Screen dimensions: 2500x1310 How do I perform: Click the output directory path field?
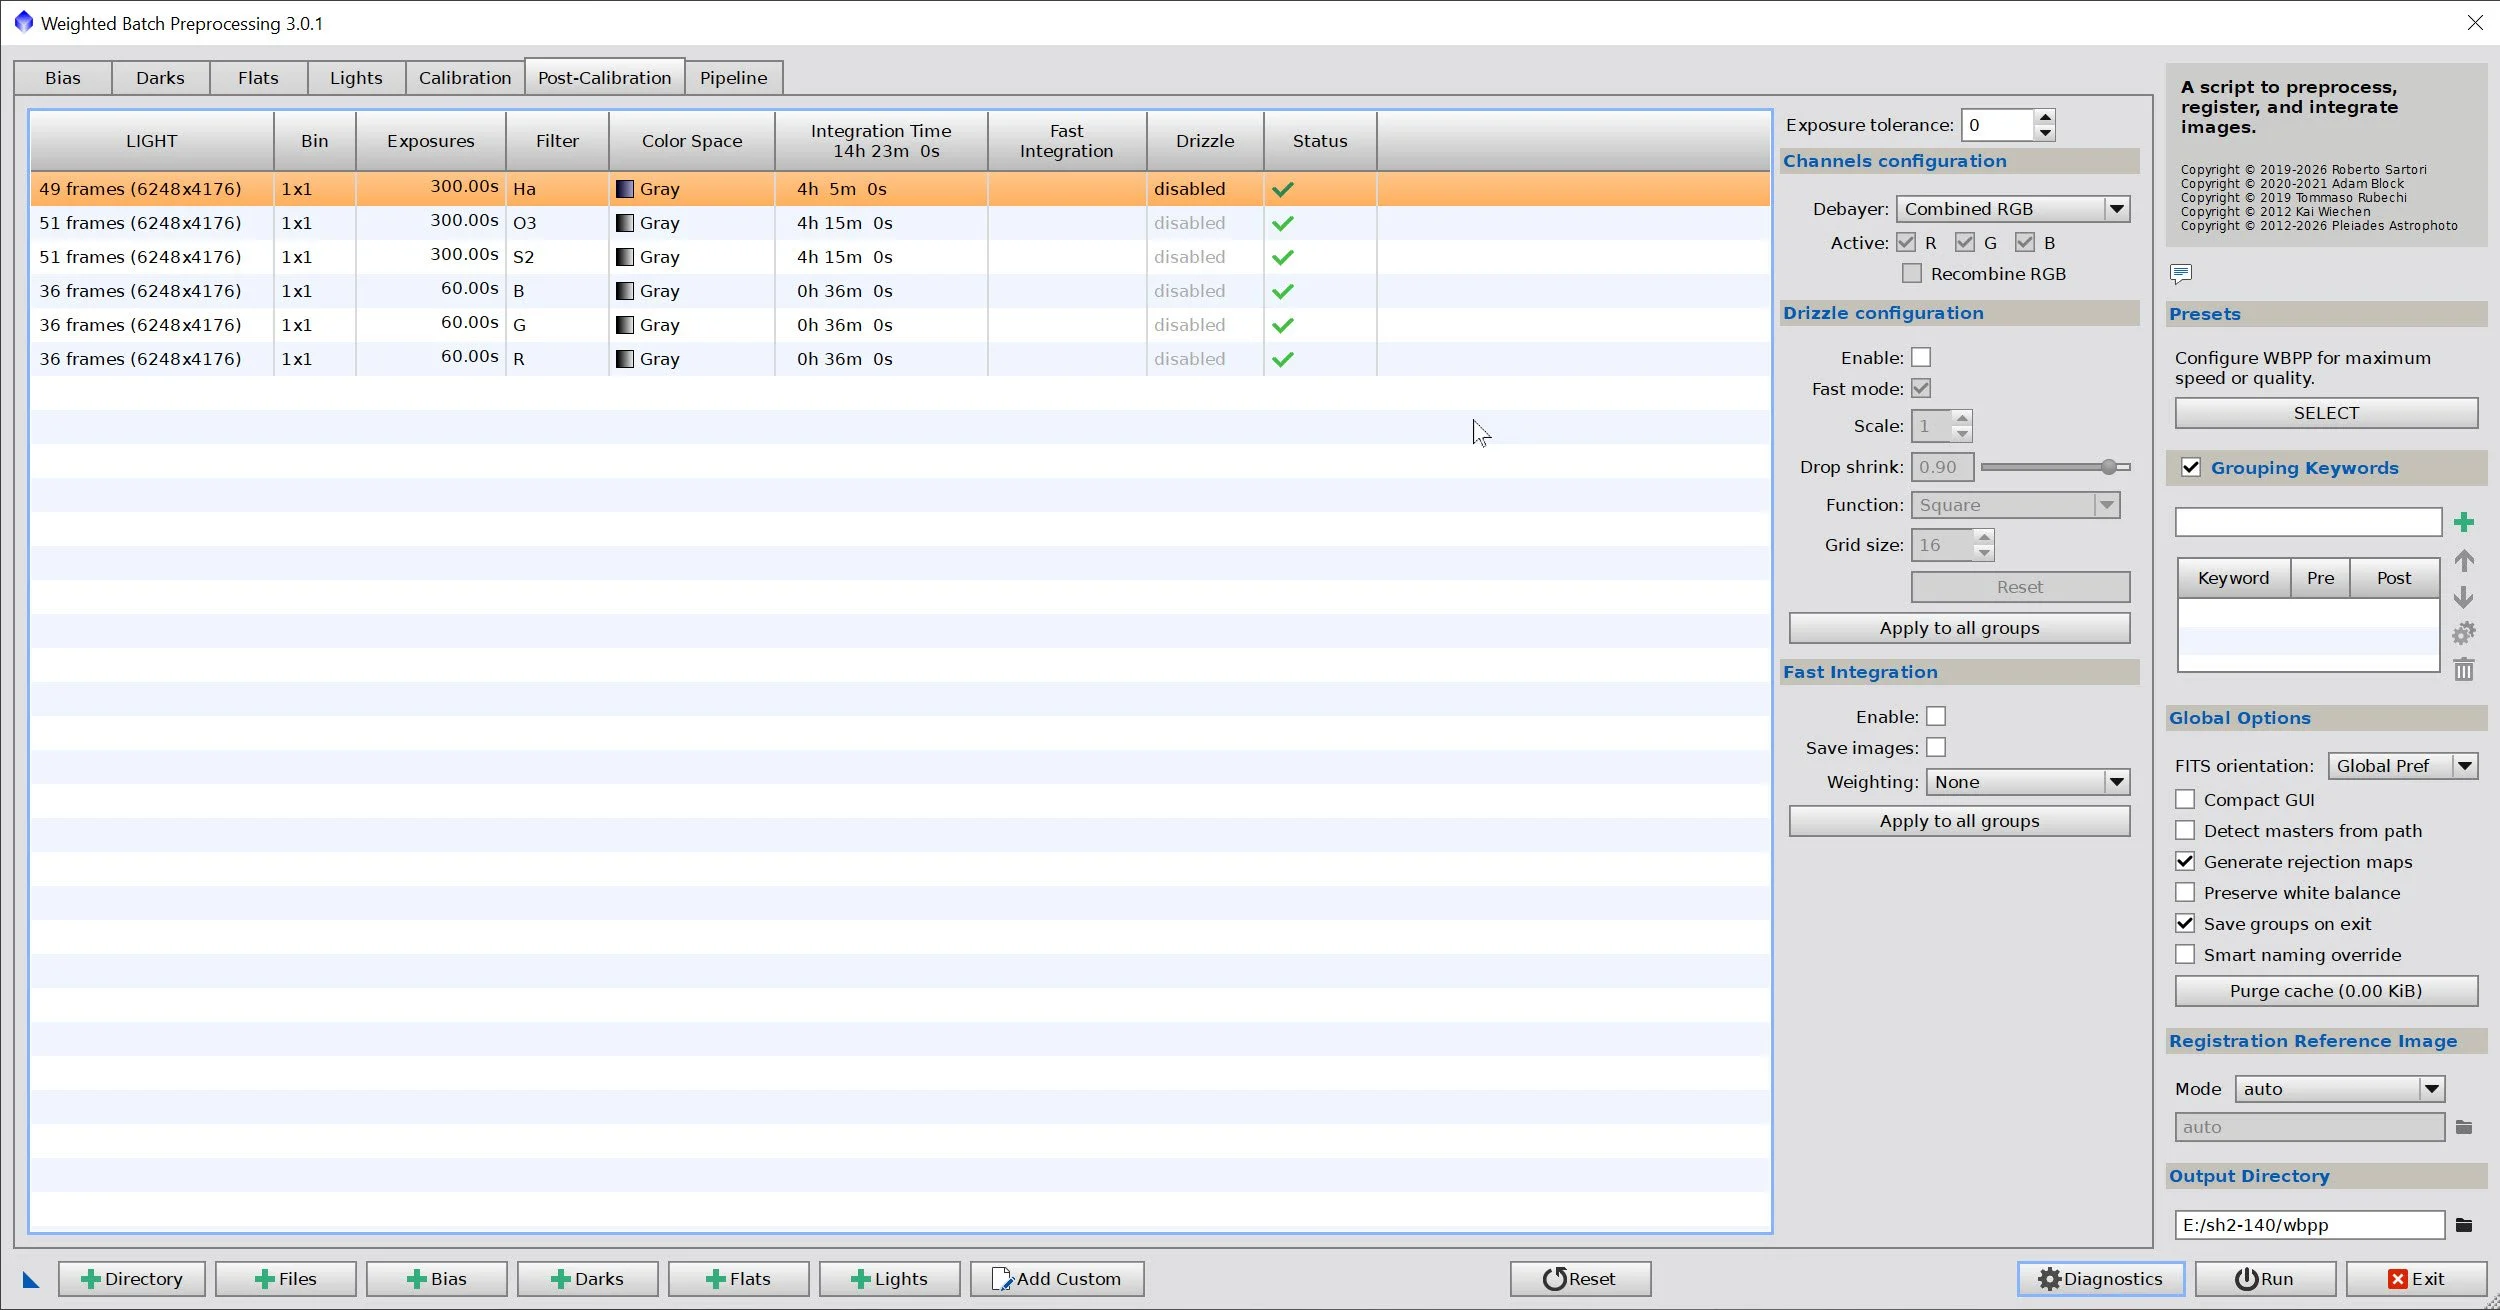[2309, 1225]
